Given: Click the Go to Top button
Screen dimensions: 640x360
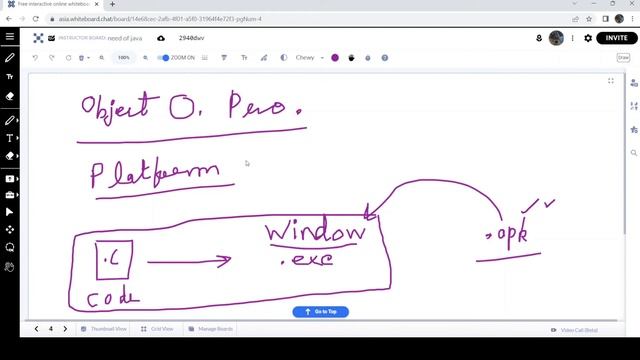Looking at the screenshot, I should pos(320,312).
